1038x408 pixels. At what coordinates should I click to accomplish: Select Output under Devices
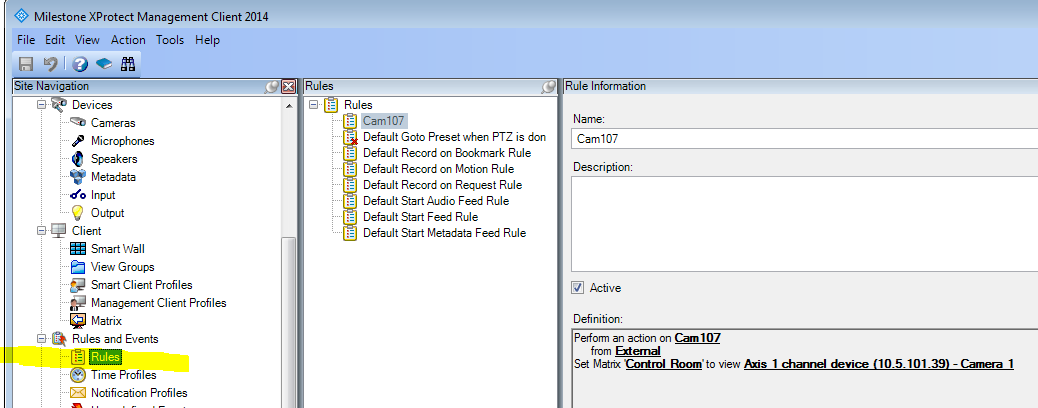tap(108, 213)
